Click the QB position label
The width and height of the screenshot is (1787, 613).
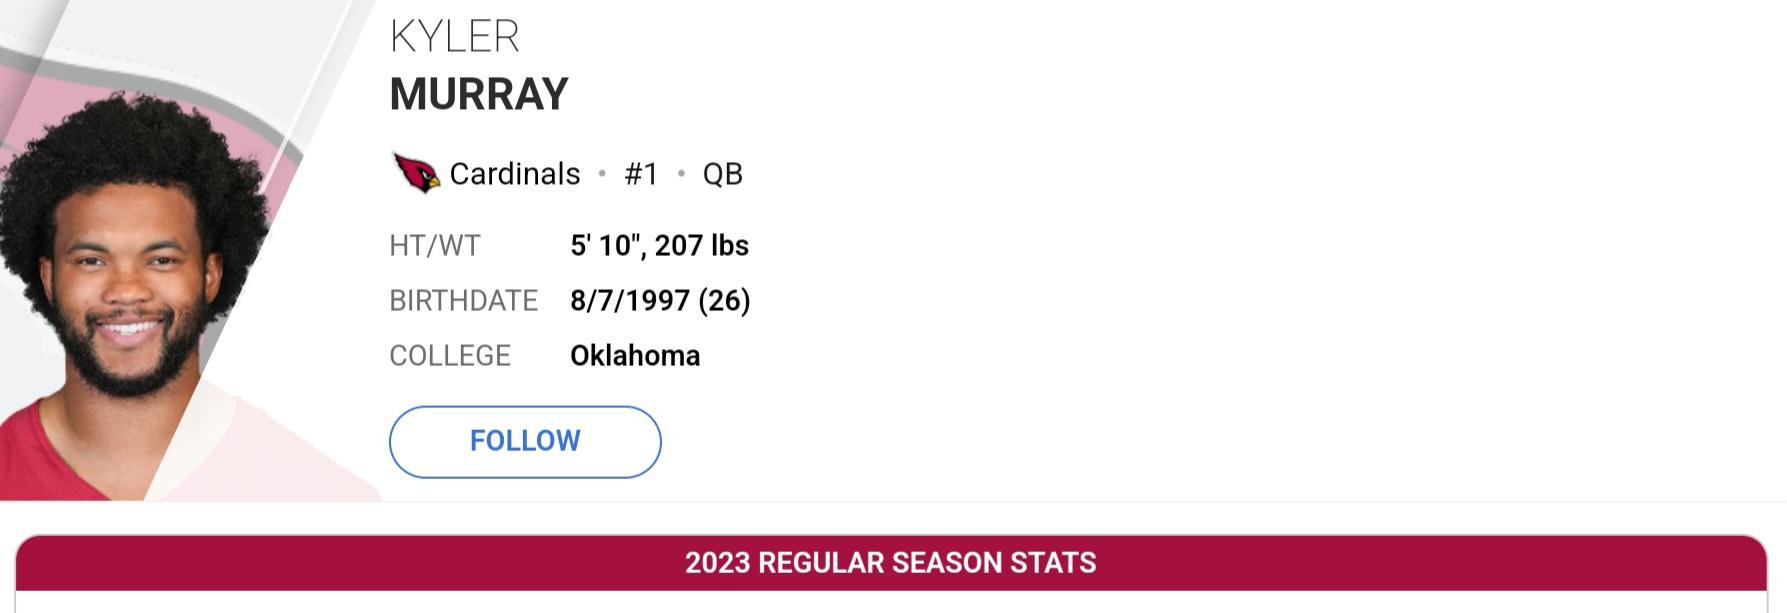[x=722, y=174]
